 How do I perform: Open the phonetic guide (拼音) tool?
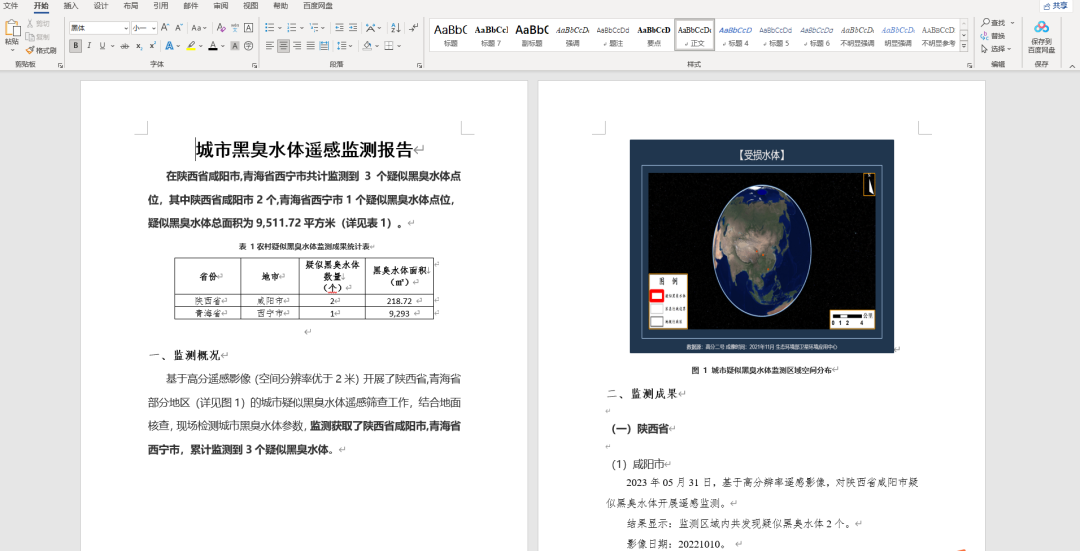point(236,28)
